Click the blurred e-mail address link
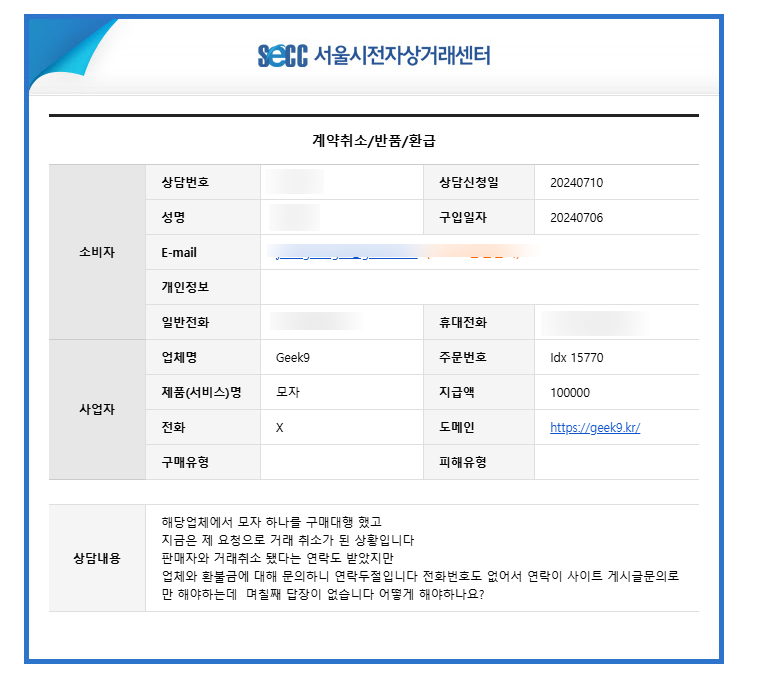This screenshot has width=761, height=692. point(347,252)
